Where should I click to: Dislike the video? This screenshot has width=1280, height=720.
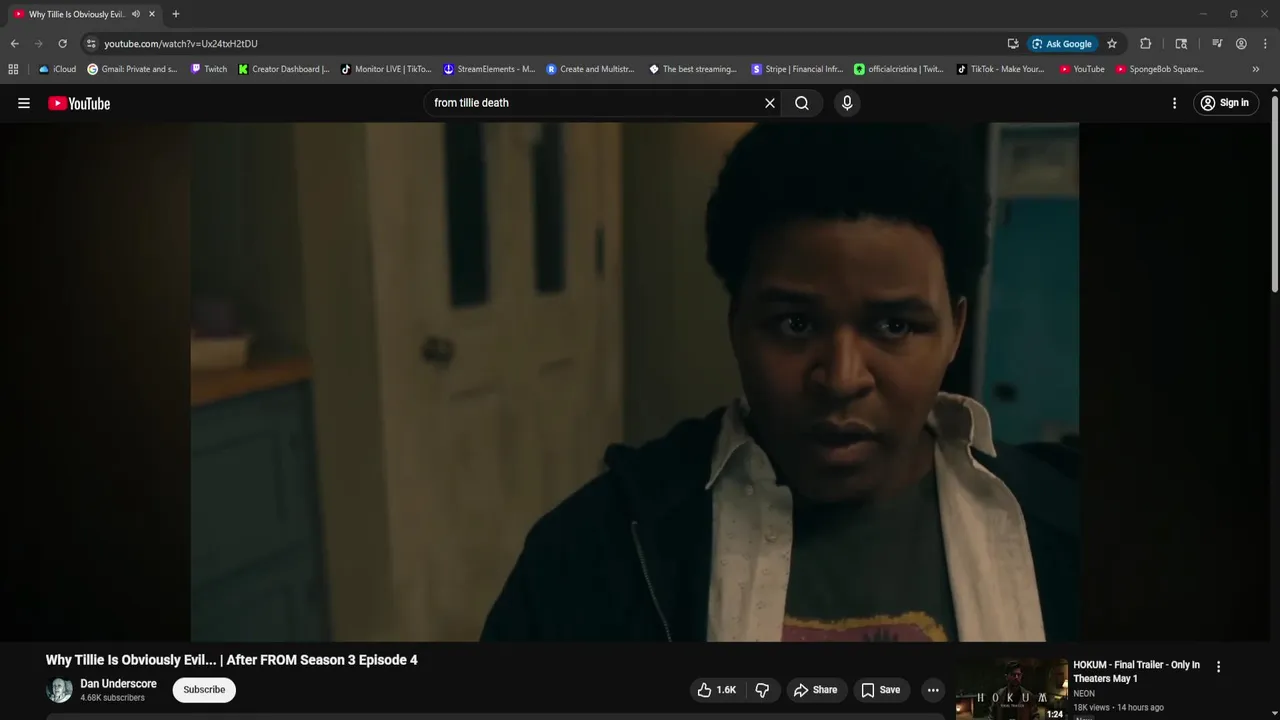click(762, 690)
